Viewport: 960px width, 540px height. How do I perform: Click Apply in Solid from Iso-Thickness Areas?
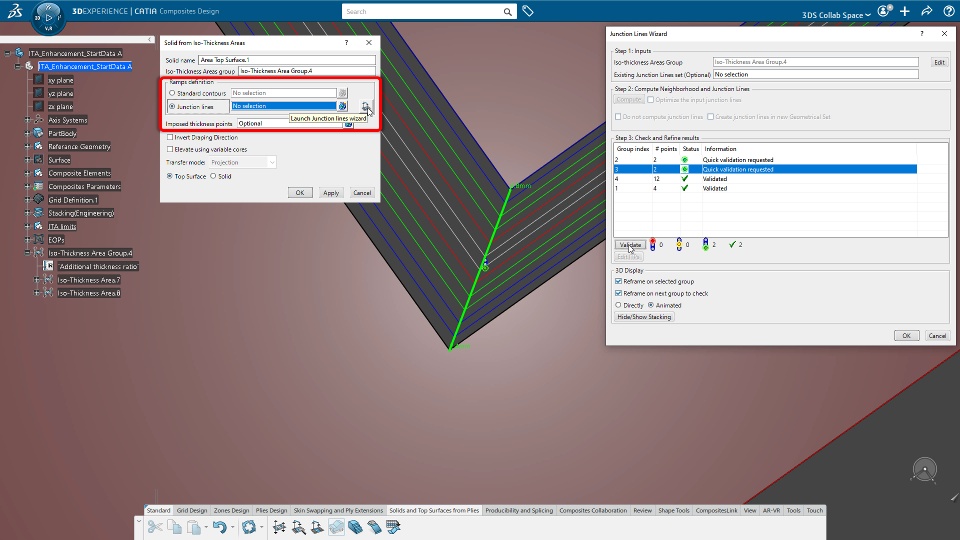click(331, 193)
